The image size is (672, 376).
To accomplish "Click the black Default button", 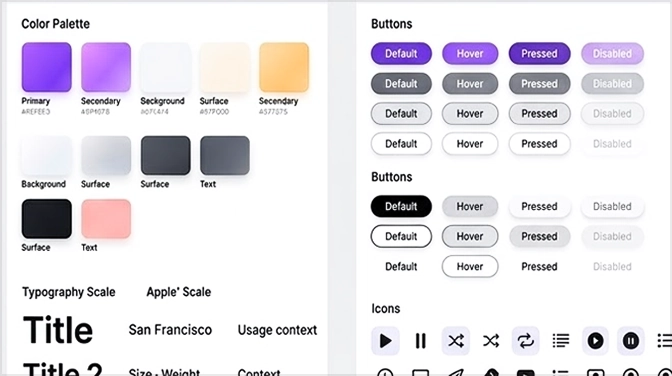I will click(x=401, y=206).
